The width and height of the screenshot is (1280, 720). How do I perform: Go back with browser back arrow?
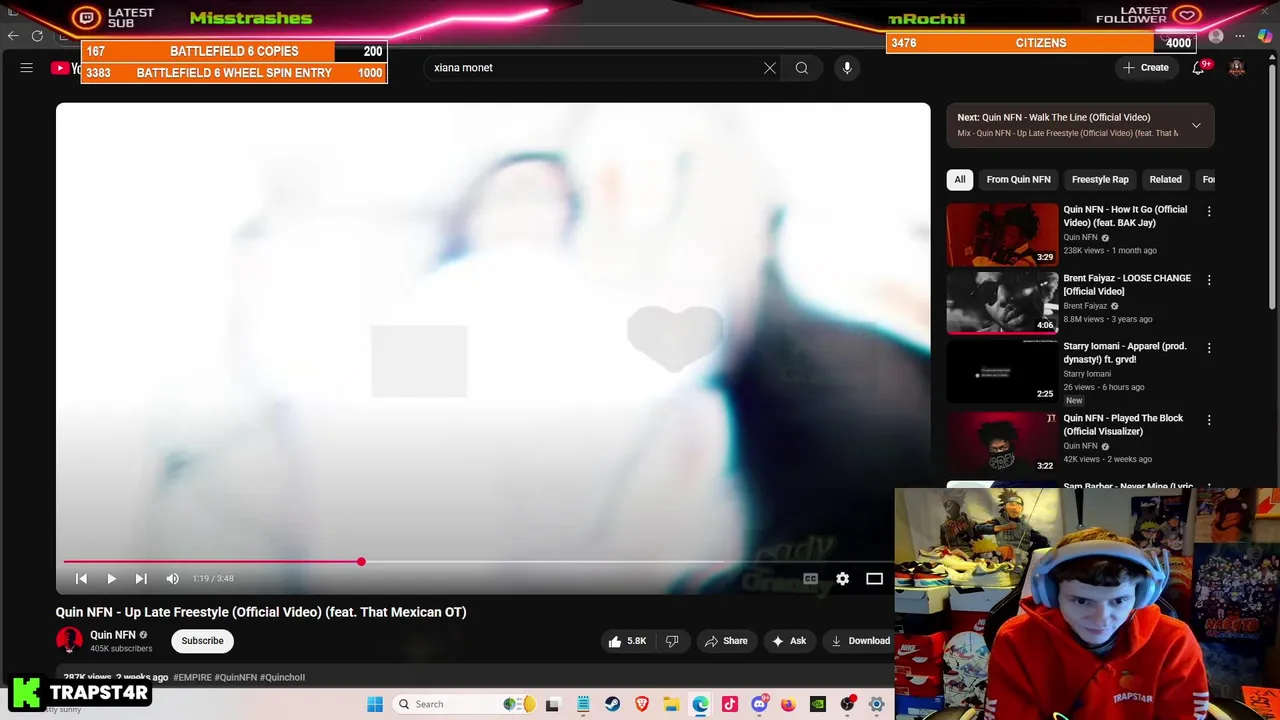click(x=13, y=36)
